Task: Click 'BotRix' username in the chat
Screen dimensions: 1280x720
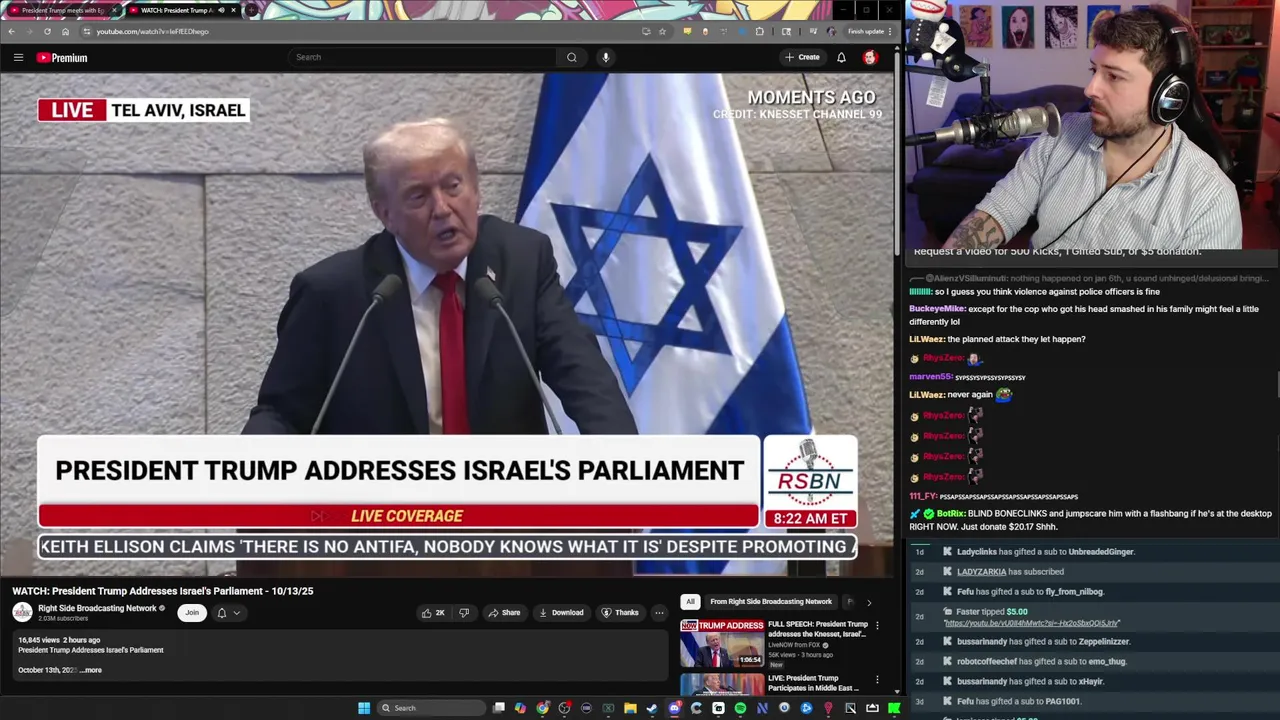Action: 950,513
